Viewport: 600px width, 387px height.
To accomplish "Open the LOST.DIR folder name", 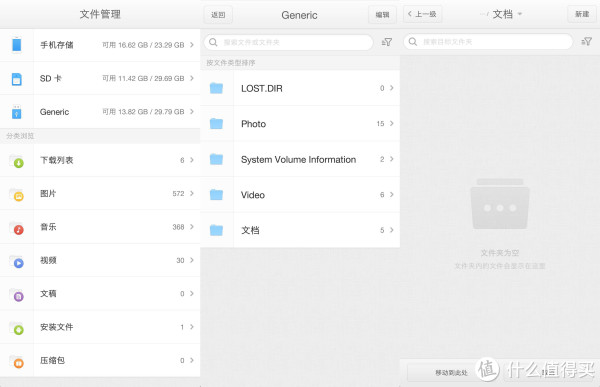I will tap(262, 88).
